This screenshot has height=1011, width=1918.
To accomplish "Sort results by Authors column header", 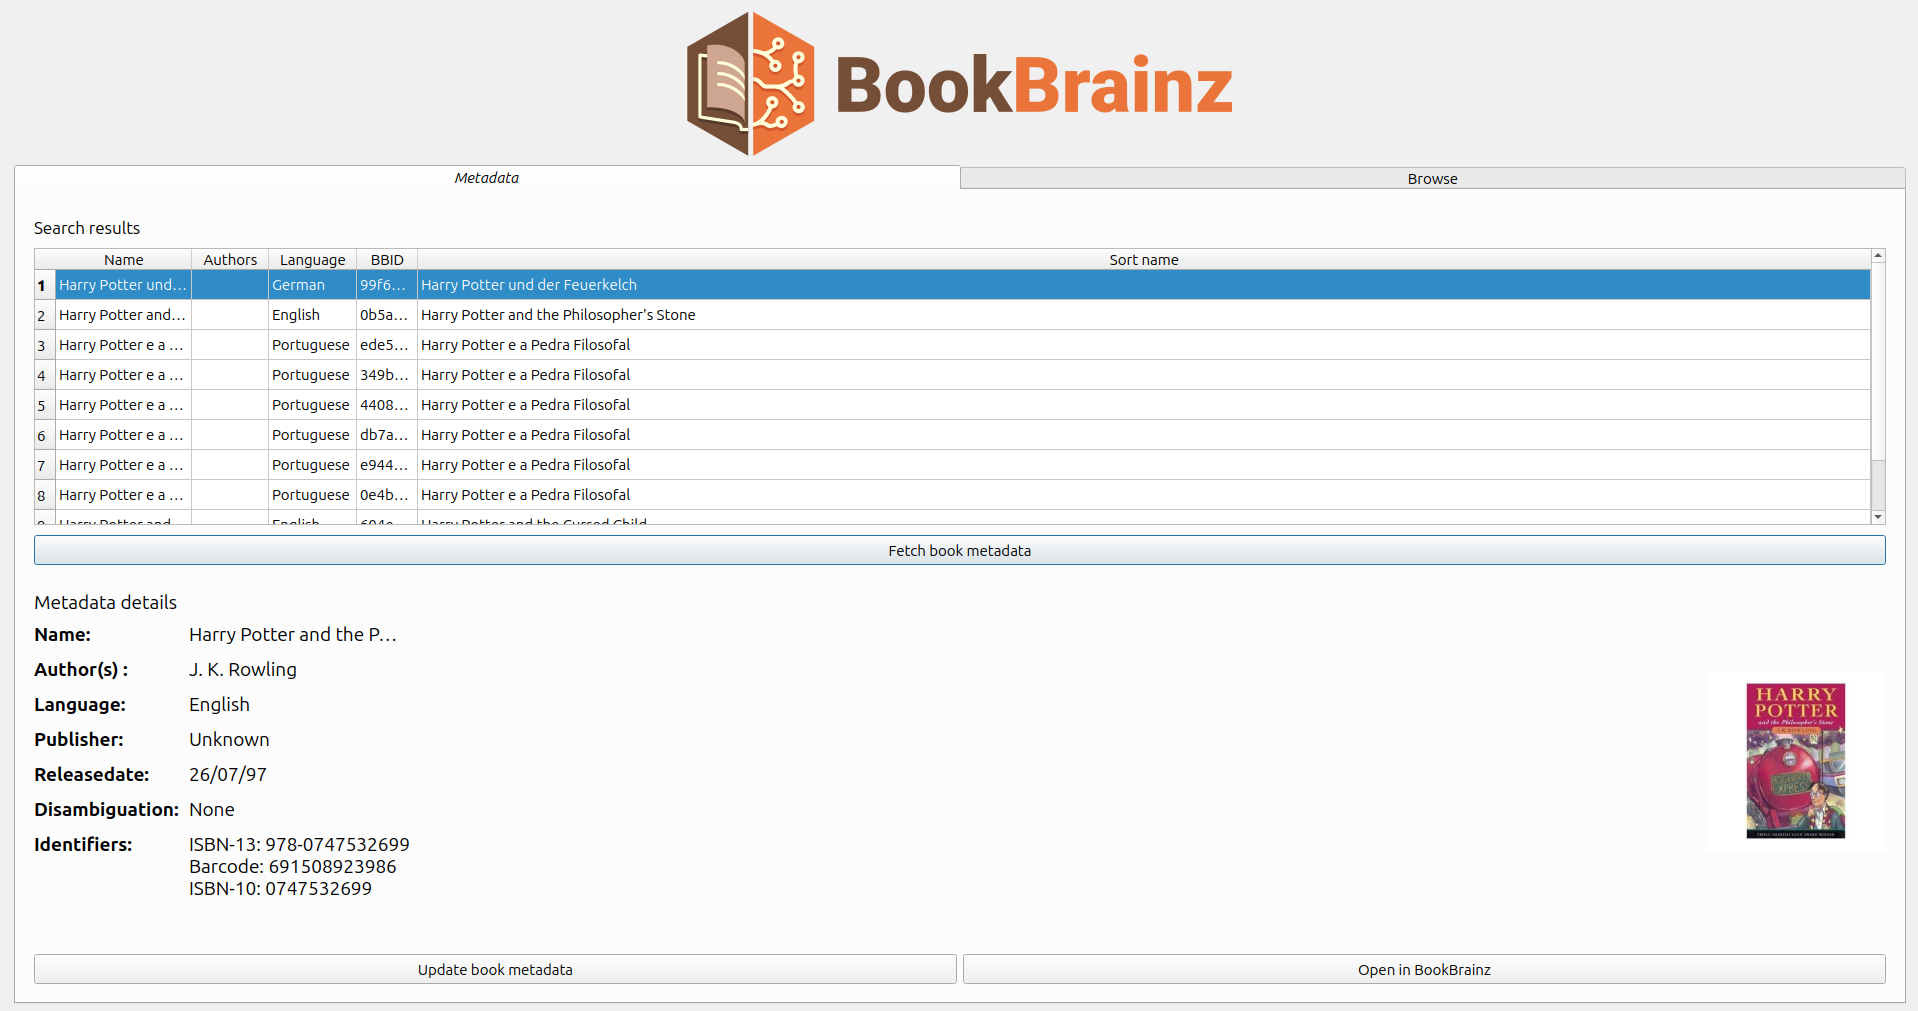I will pyautogui.click(x=230, y=260).
